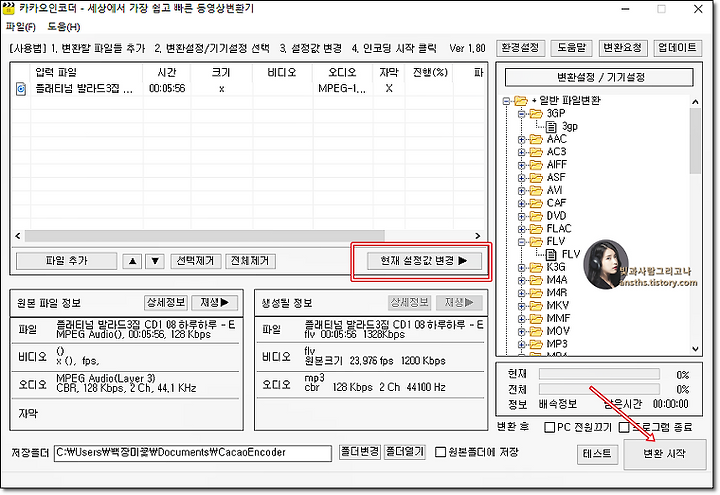Image resolution: width=720 pixels, height=495 pixels.
Task: Click the AIFF folder icon
Action: pos(536,164)
